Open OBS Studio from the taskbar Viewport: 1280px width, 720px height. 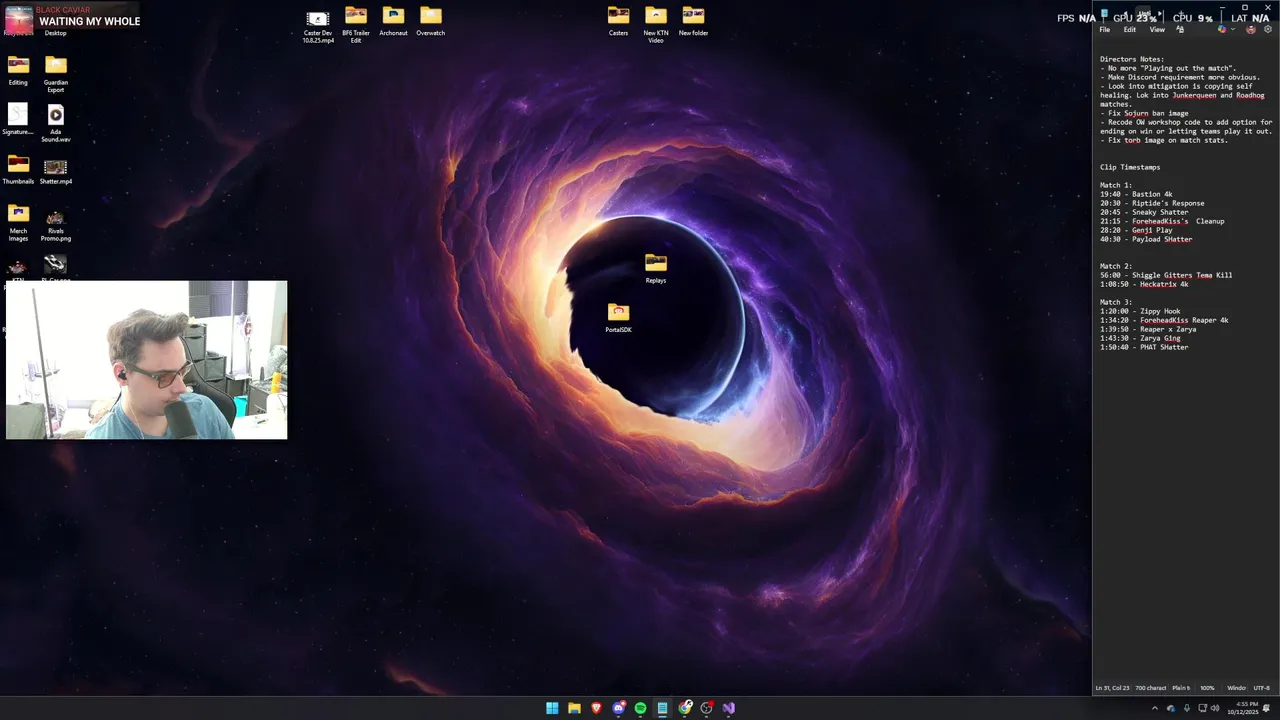(707, 708)
